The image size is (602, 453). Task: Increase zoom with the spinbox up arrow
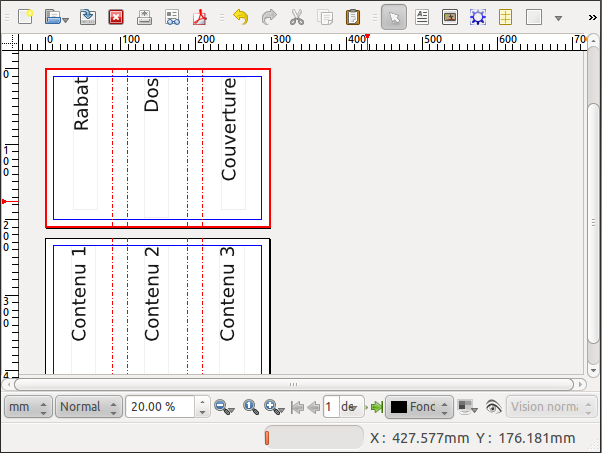(202, 402)
